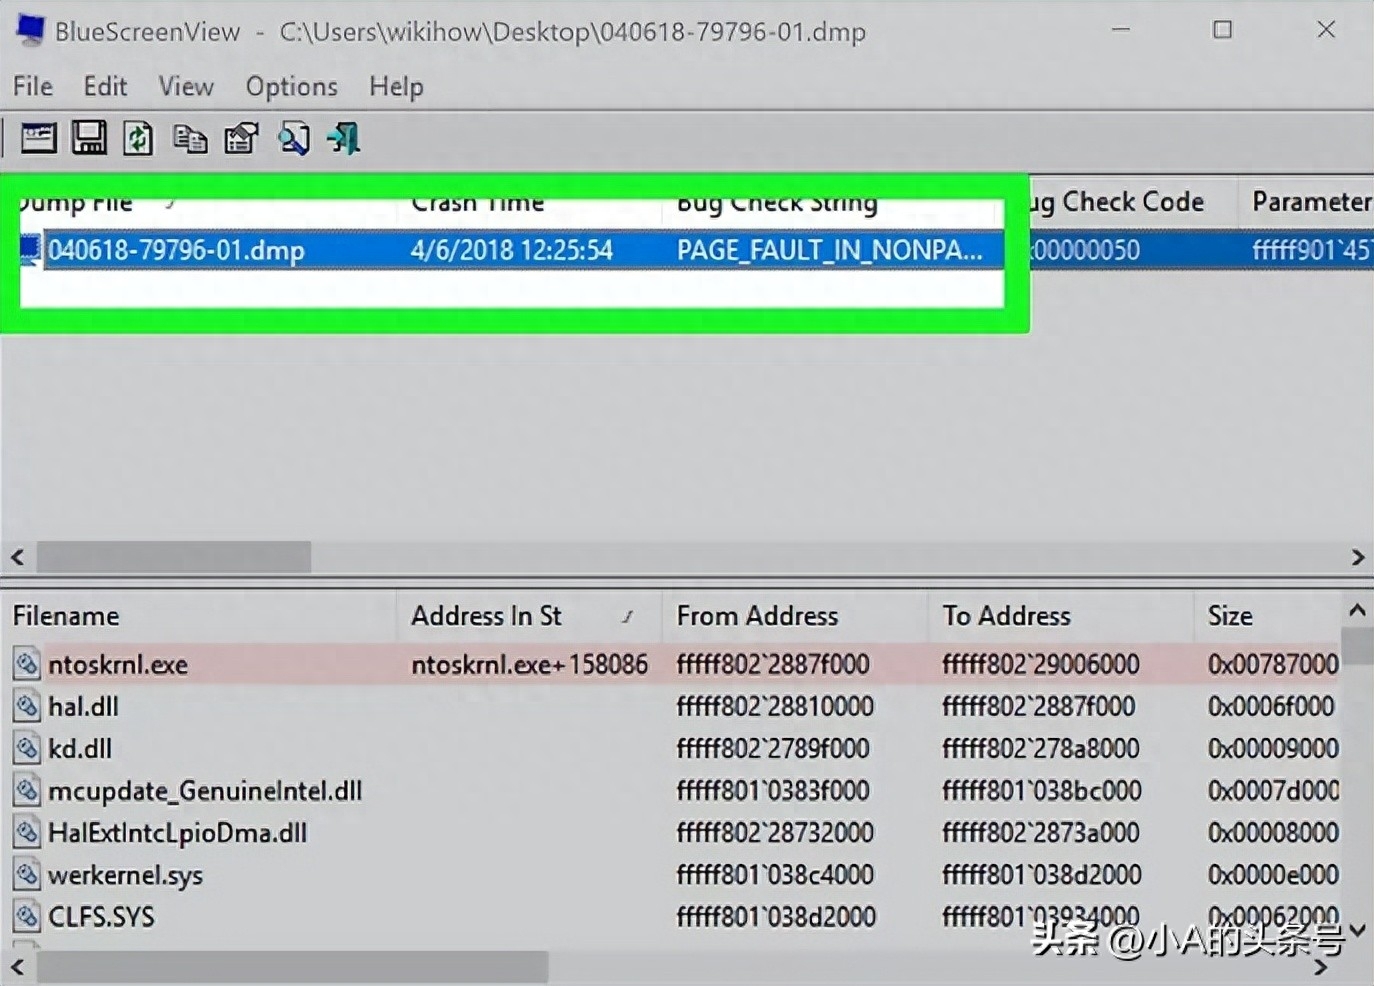Click To Address fffff802`278a8000
1374x986 pixels.
[x=1040, y=748]
